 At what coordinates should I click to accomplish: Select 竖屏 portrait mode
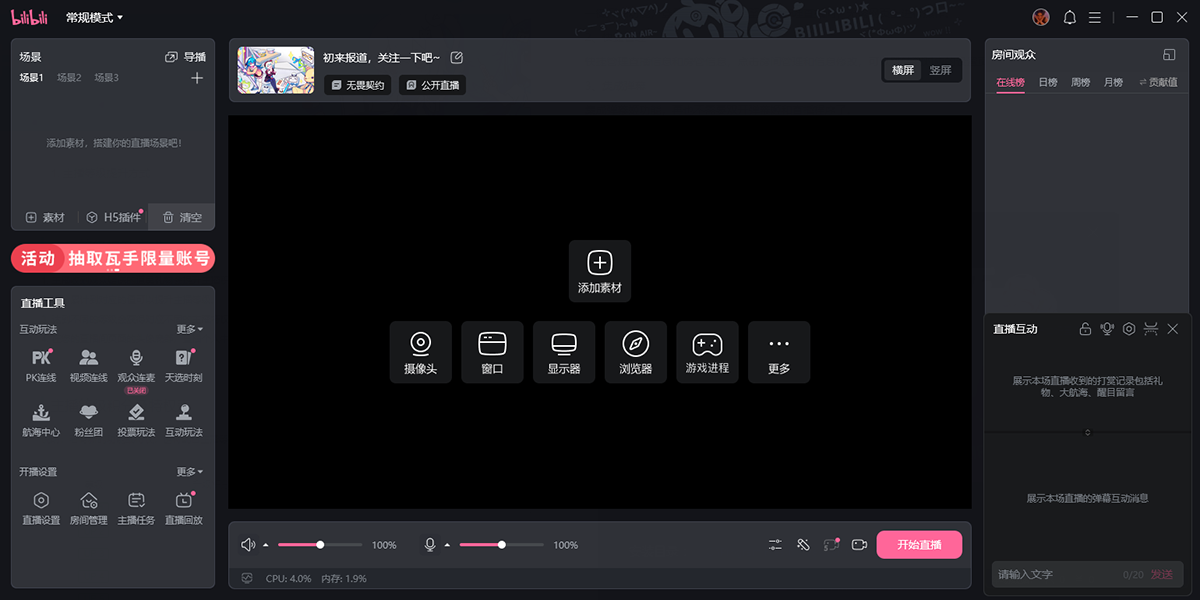(941, 70)
